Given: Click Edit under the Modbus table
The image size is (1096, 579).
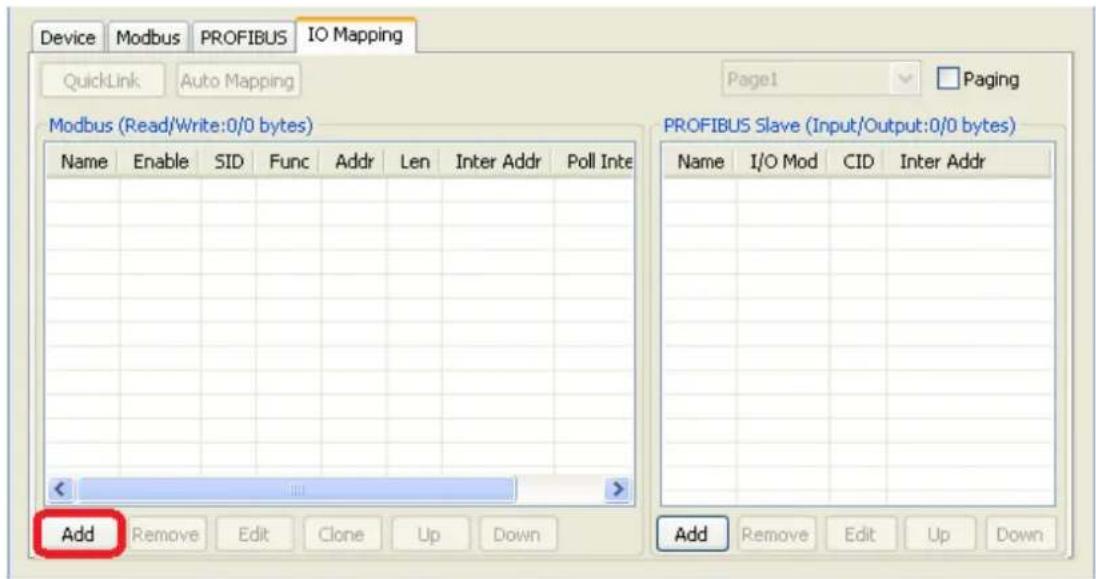Looking at the screenshot, I should [x=254, y=534].
